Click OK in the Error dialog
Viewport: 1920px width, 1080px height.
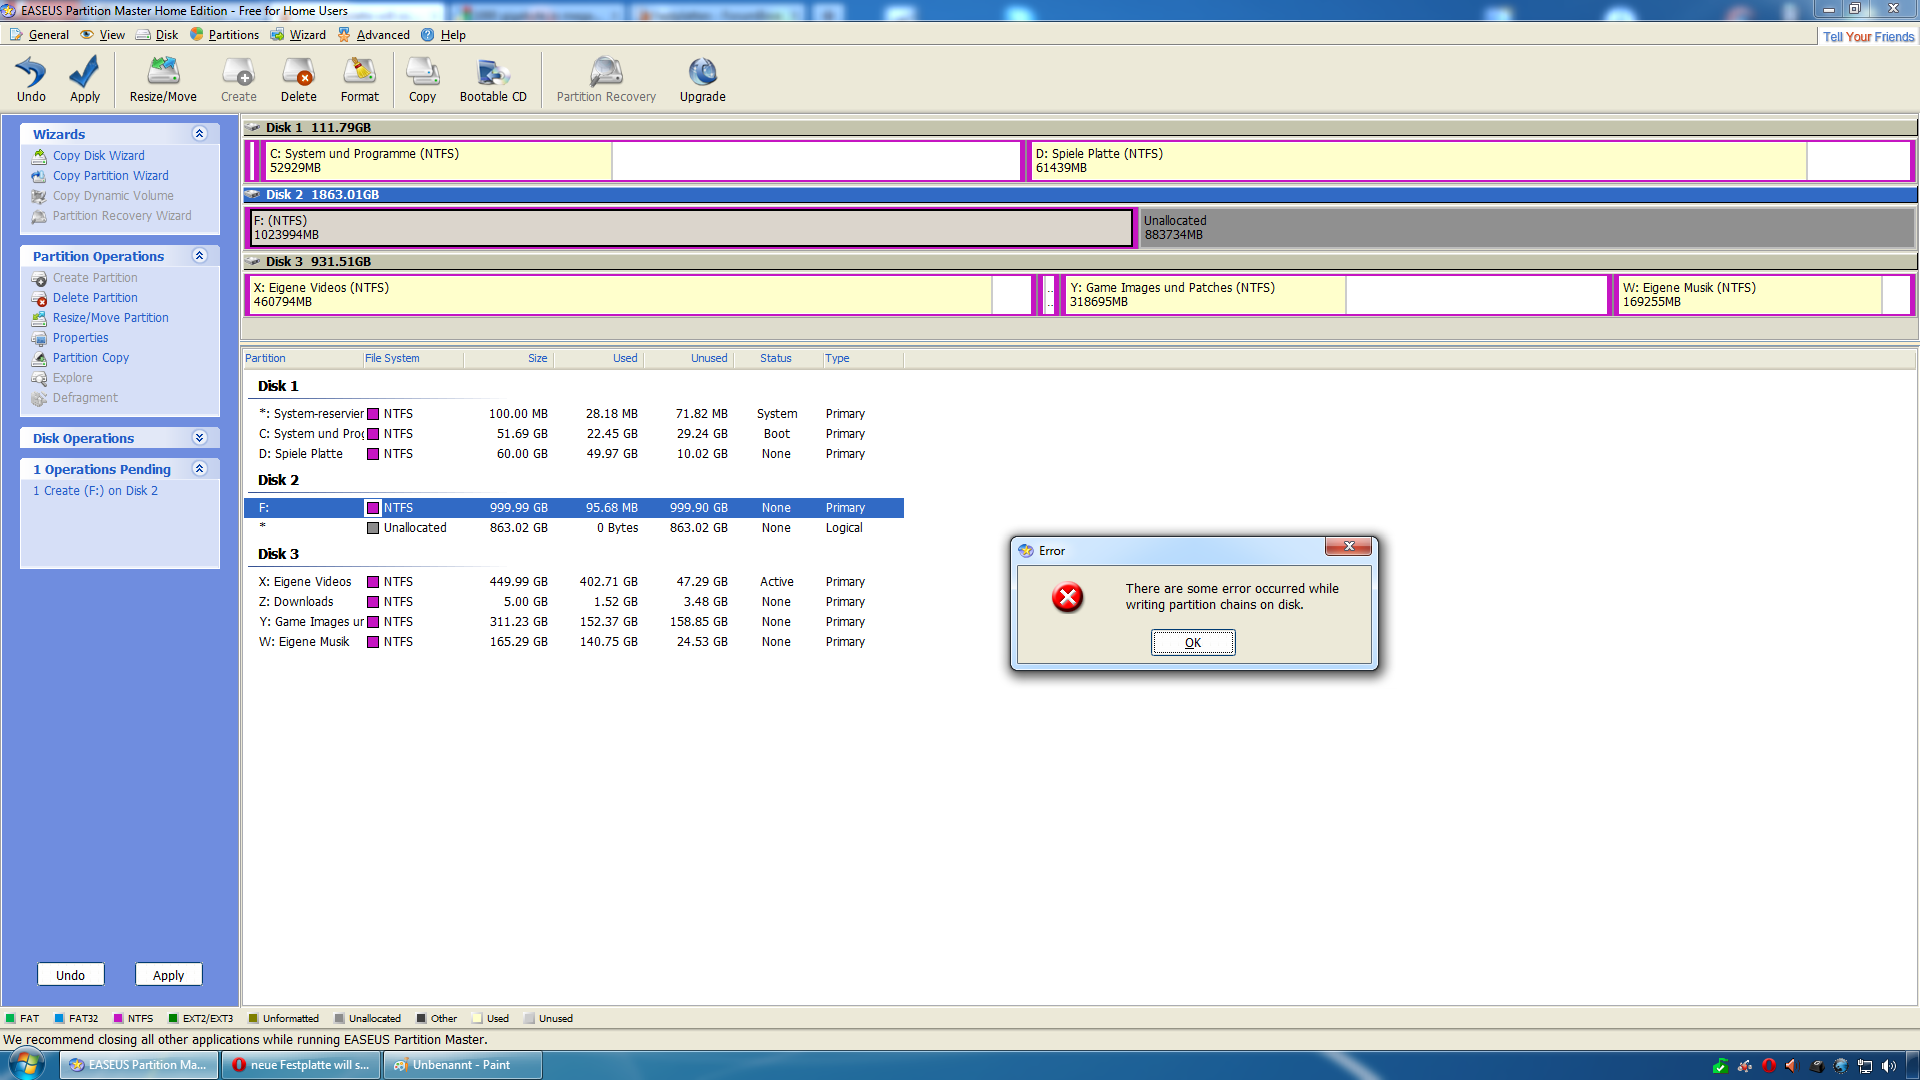(x=1193, y=643)
